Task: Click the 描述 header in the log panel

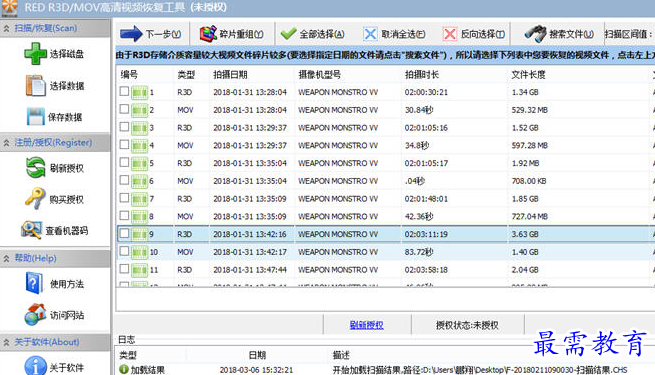Action: [x=341, y=355]
